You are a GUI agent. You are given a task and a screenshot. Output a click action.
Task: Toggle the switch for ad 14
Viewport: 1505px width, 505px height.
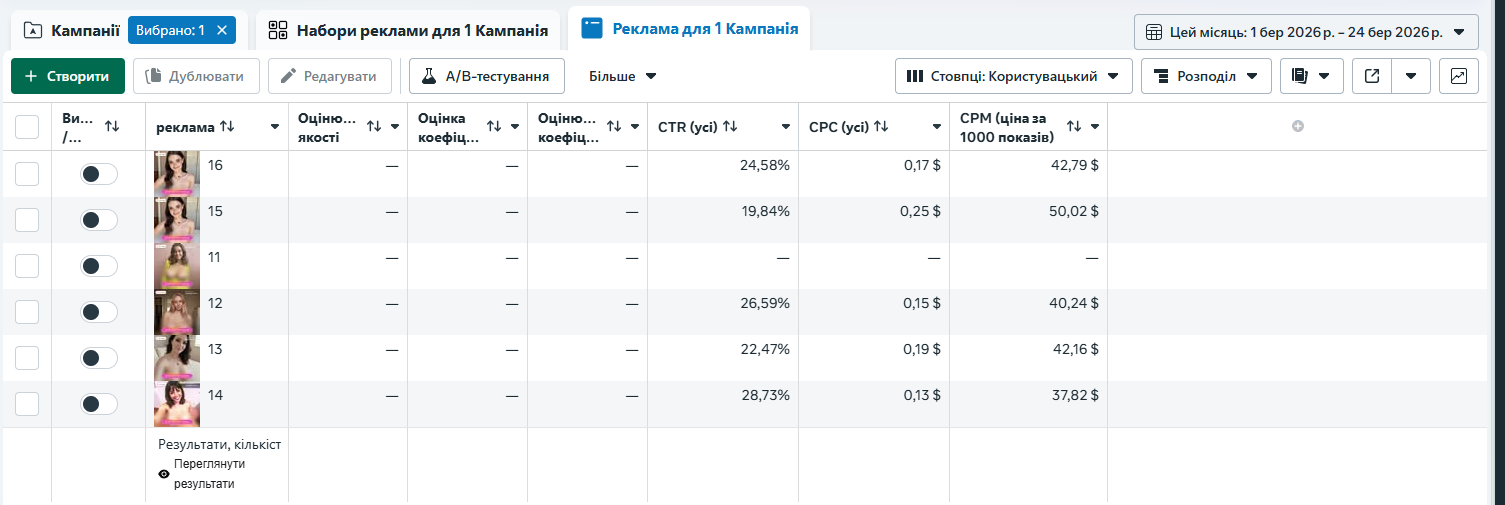99,404
